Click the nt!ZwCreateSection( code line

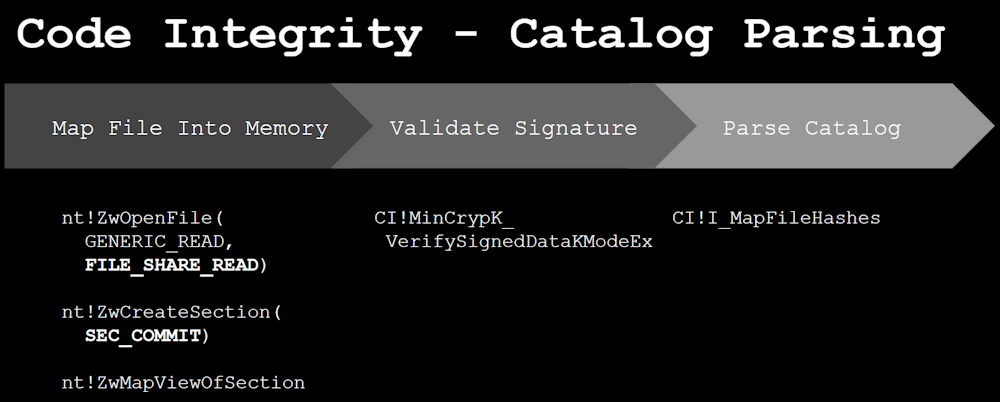(x=171, y=312)
